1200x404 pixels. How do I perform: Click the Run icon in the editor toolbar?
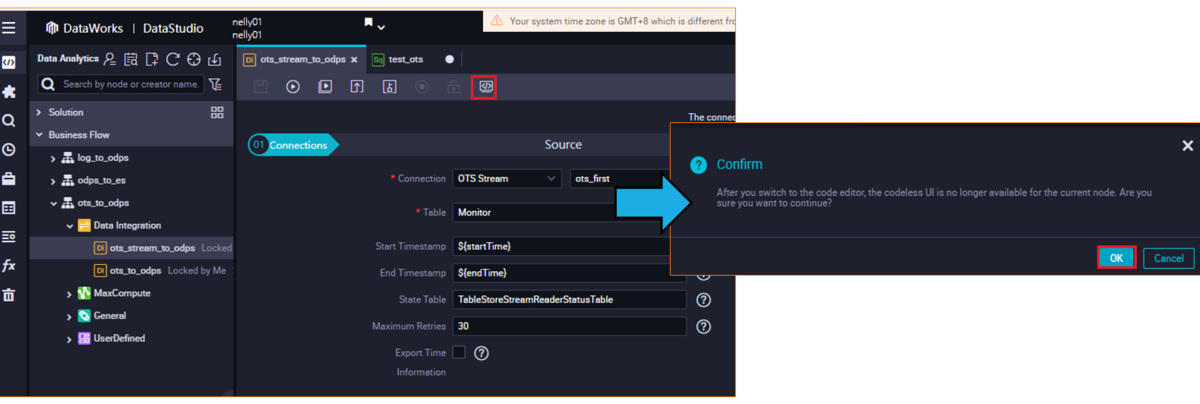[x=293, y=87]
